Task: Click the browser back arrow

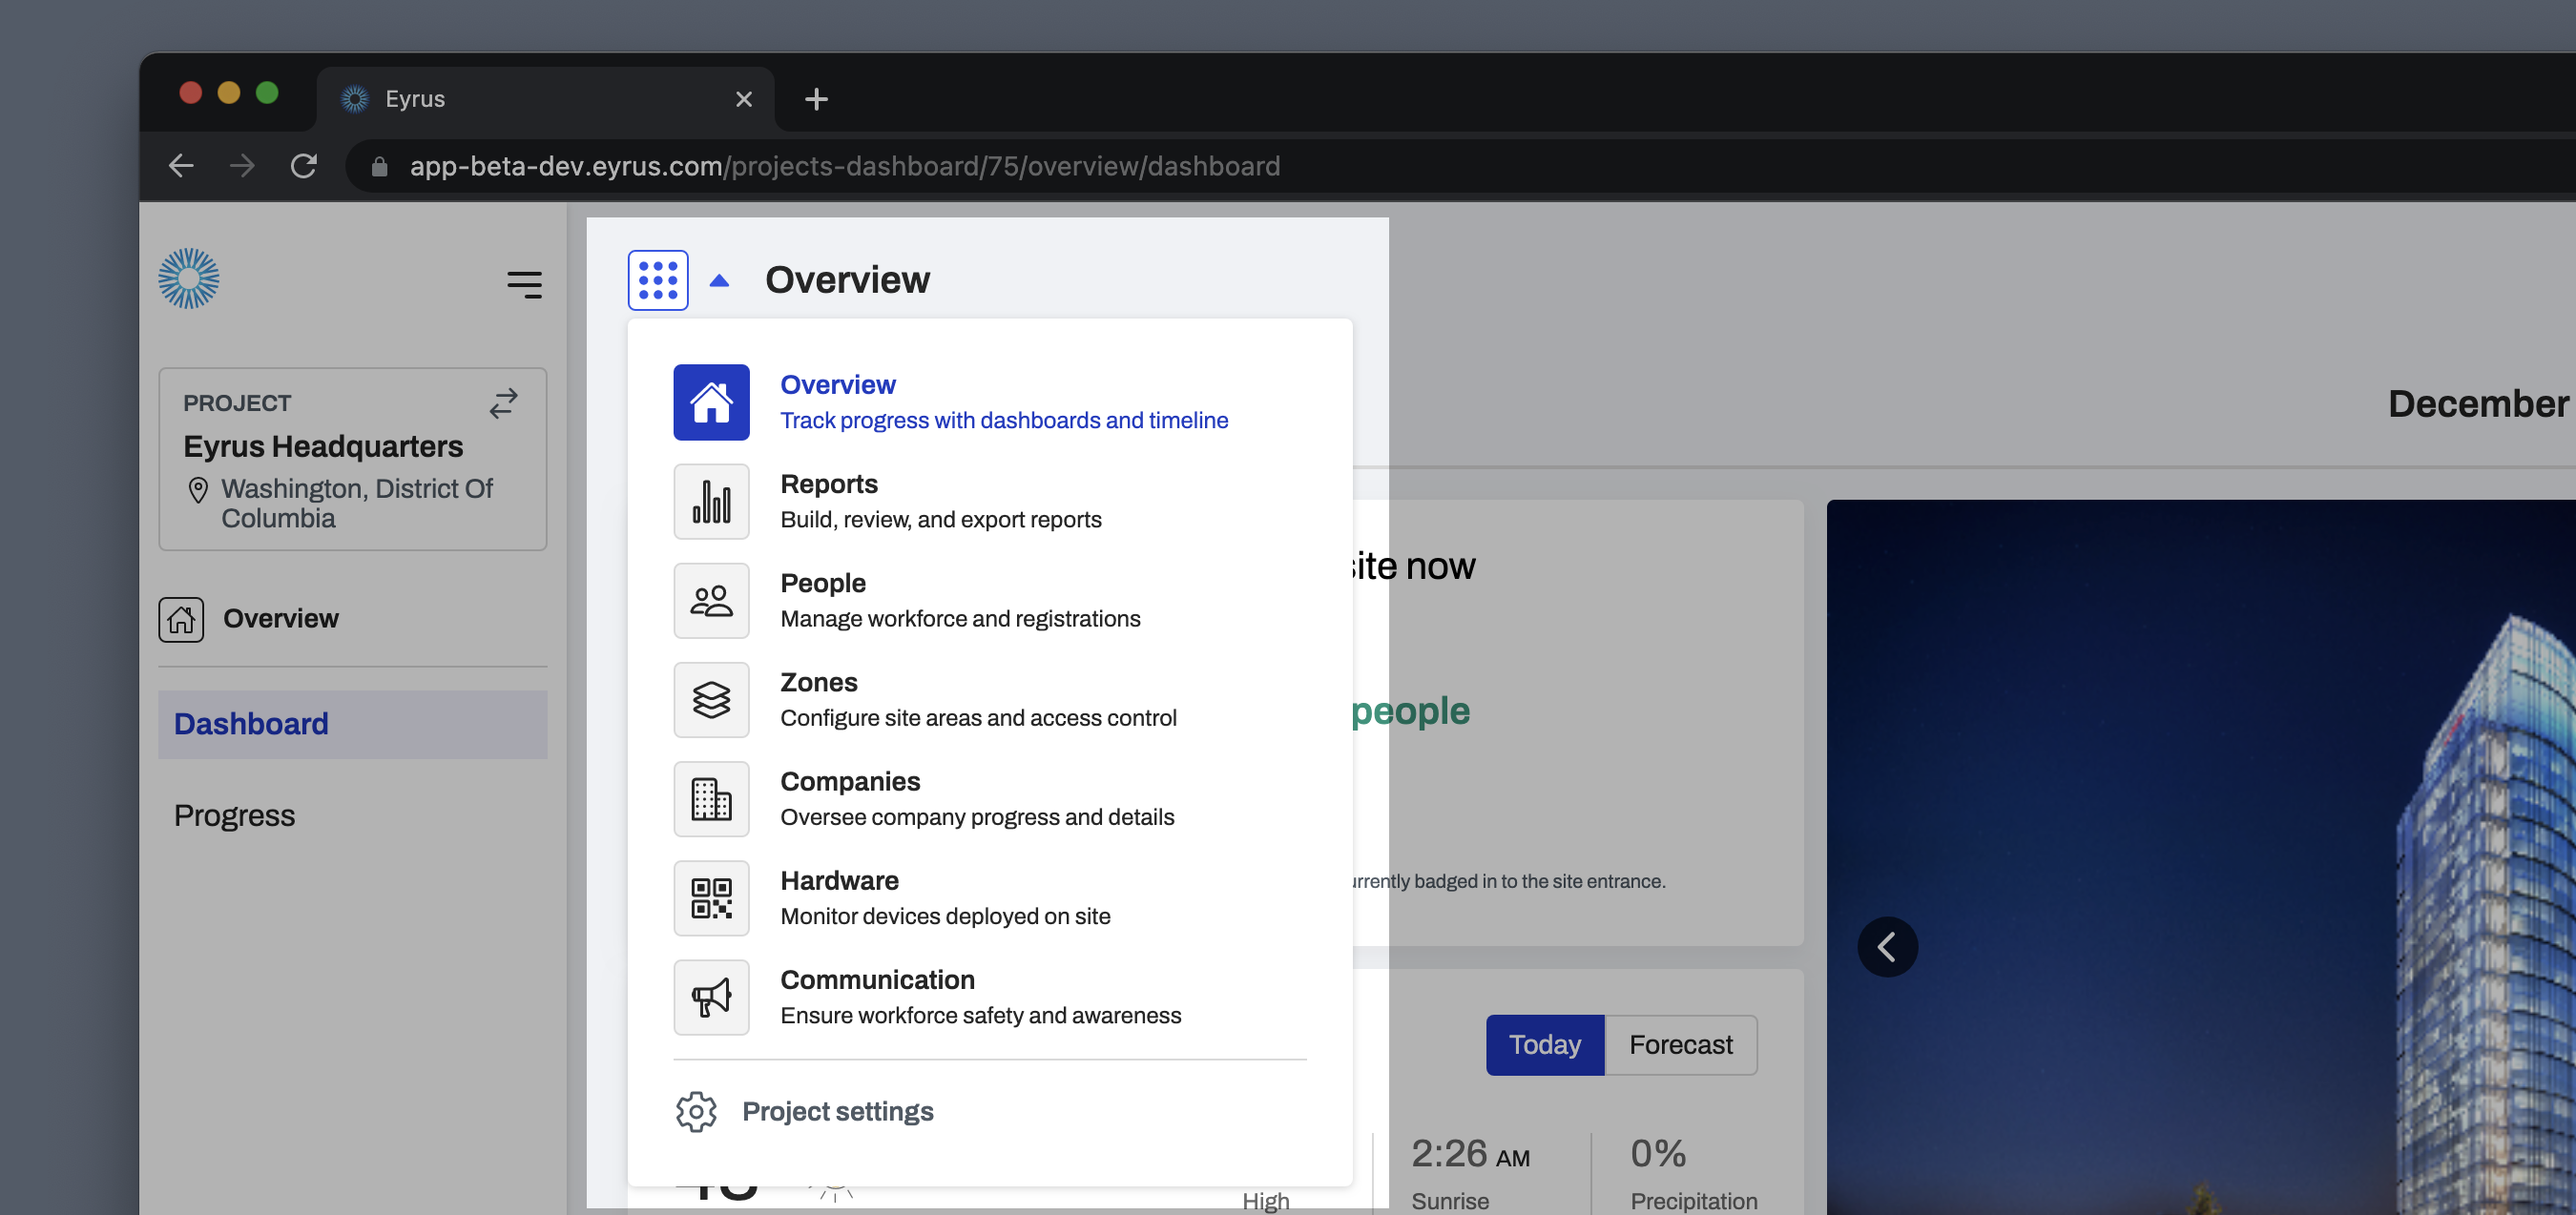Action: tap(181, 166)
